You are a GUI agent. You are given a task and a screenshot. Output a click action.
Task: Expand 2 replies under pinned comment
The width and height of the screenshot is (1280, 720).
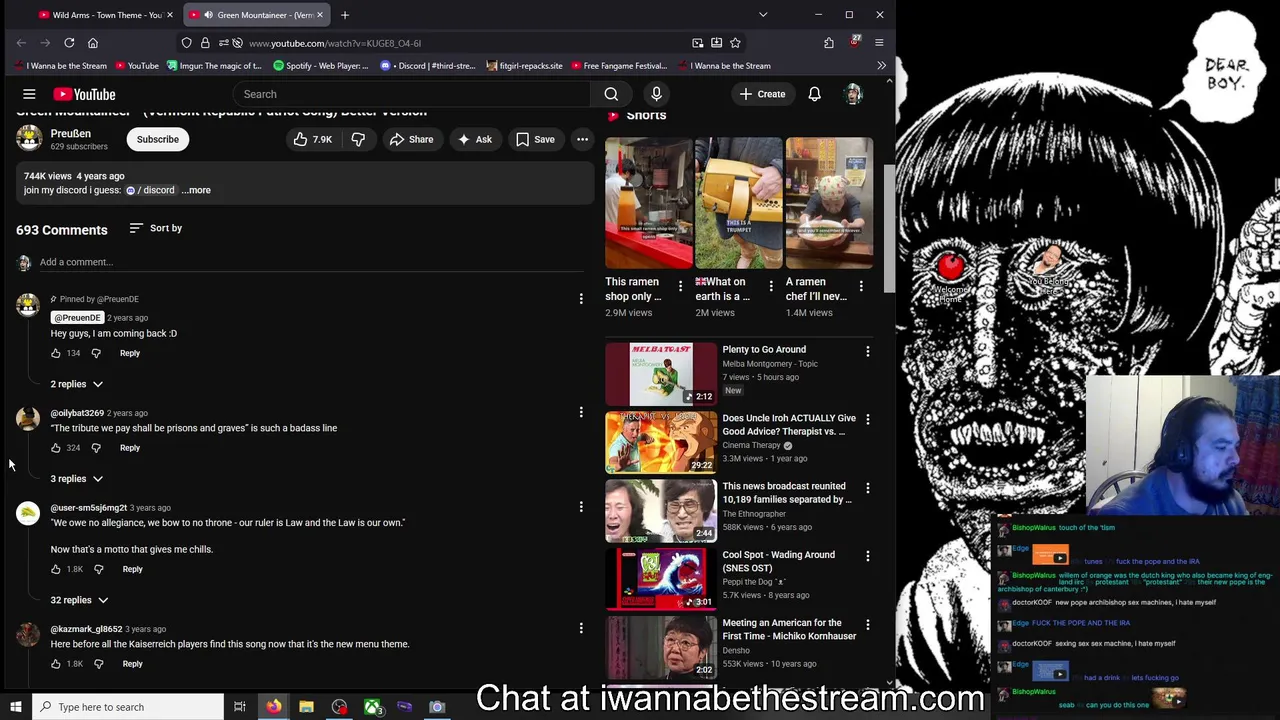(x=77, y=384)
